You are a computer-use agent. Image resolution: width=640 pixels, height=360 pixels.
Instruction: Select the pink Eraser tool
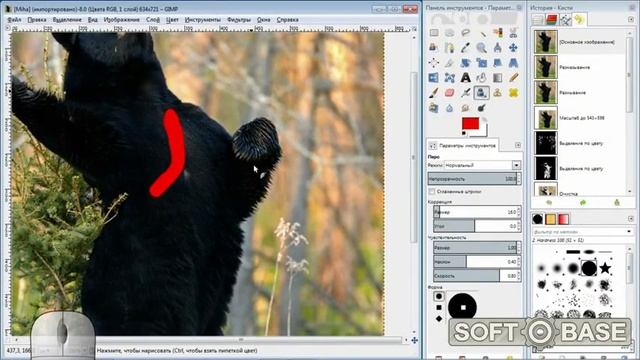coord(450,93)
